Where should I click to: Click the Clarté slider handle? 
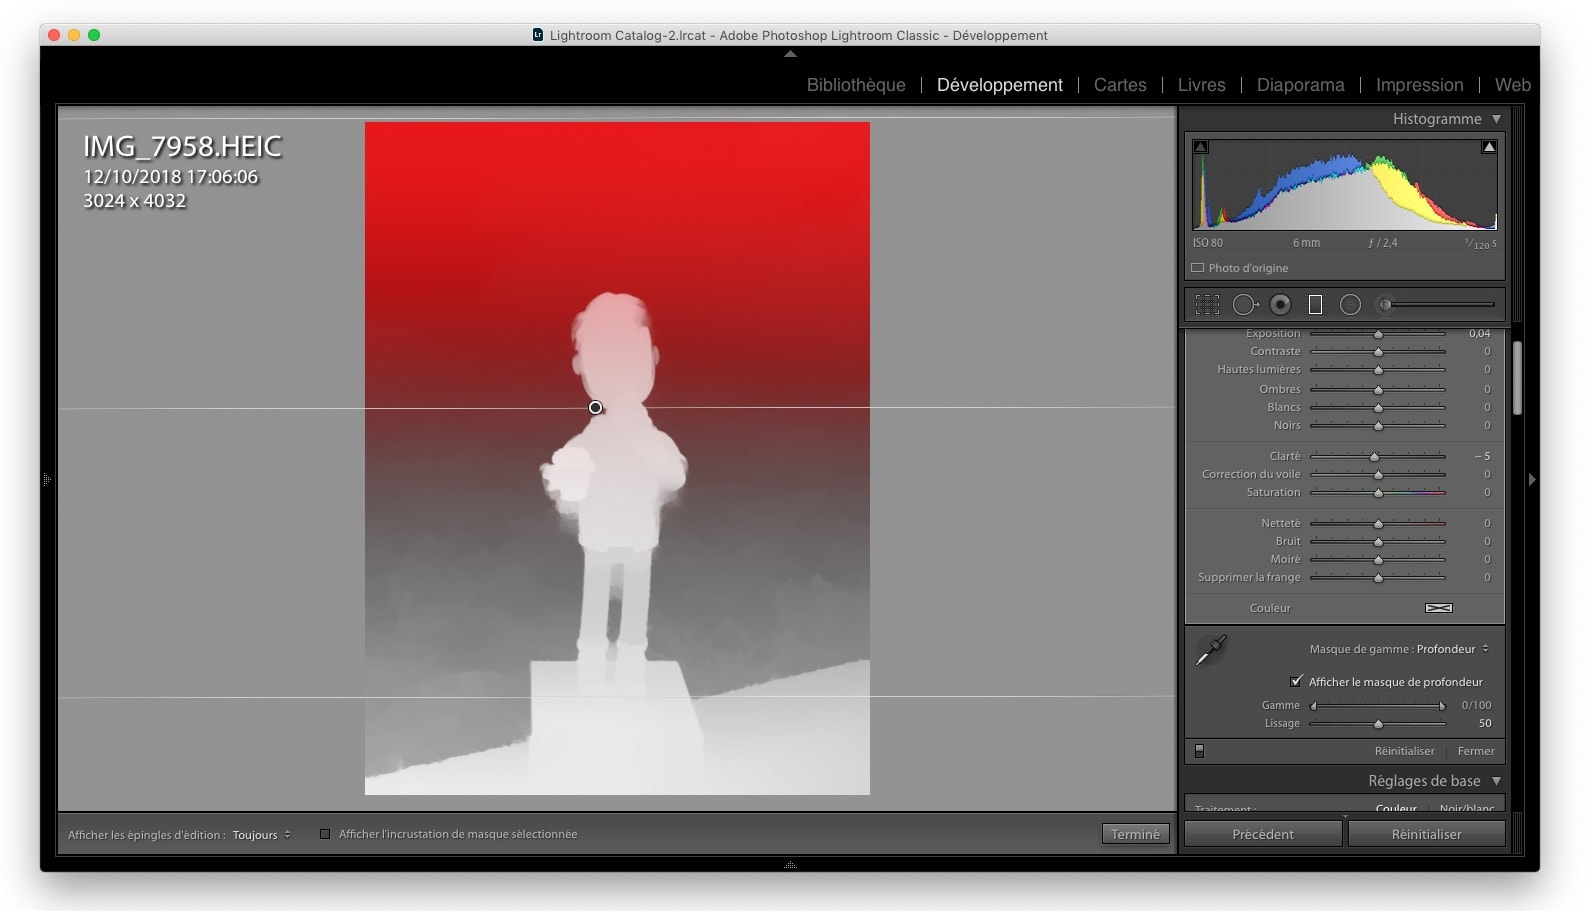(1374, 457)
